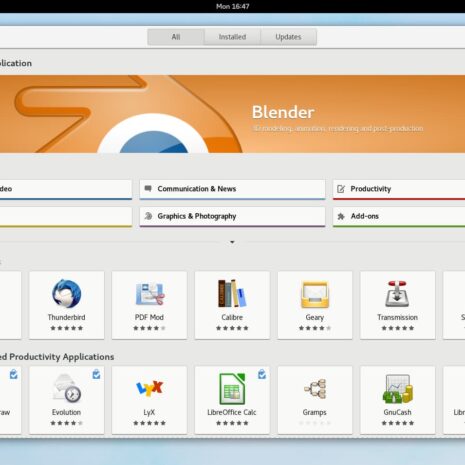Open the Productivity category
This screenshot has height=465, width=465.
click(399, 189)
